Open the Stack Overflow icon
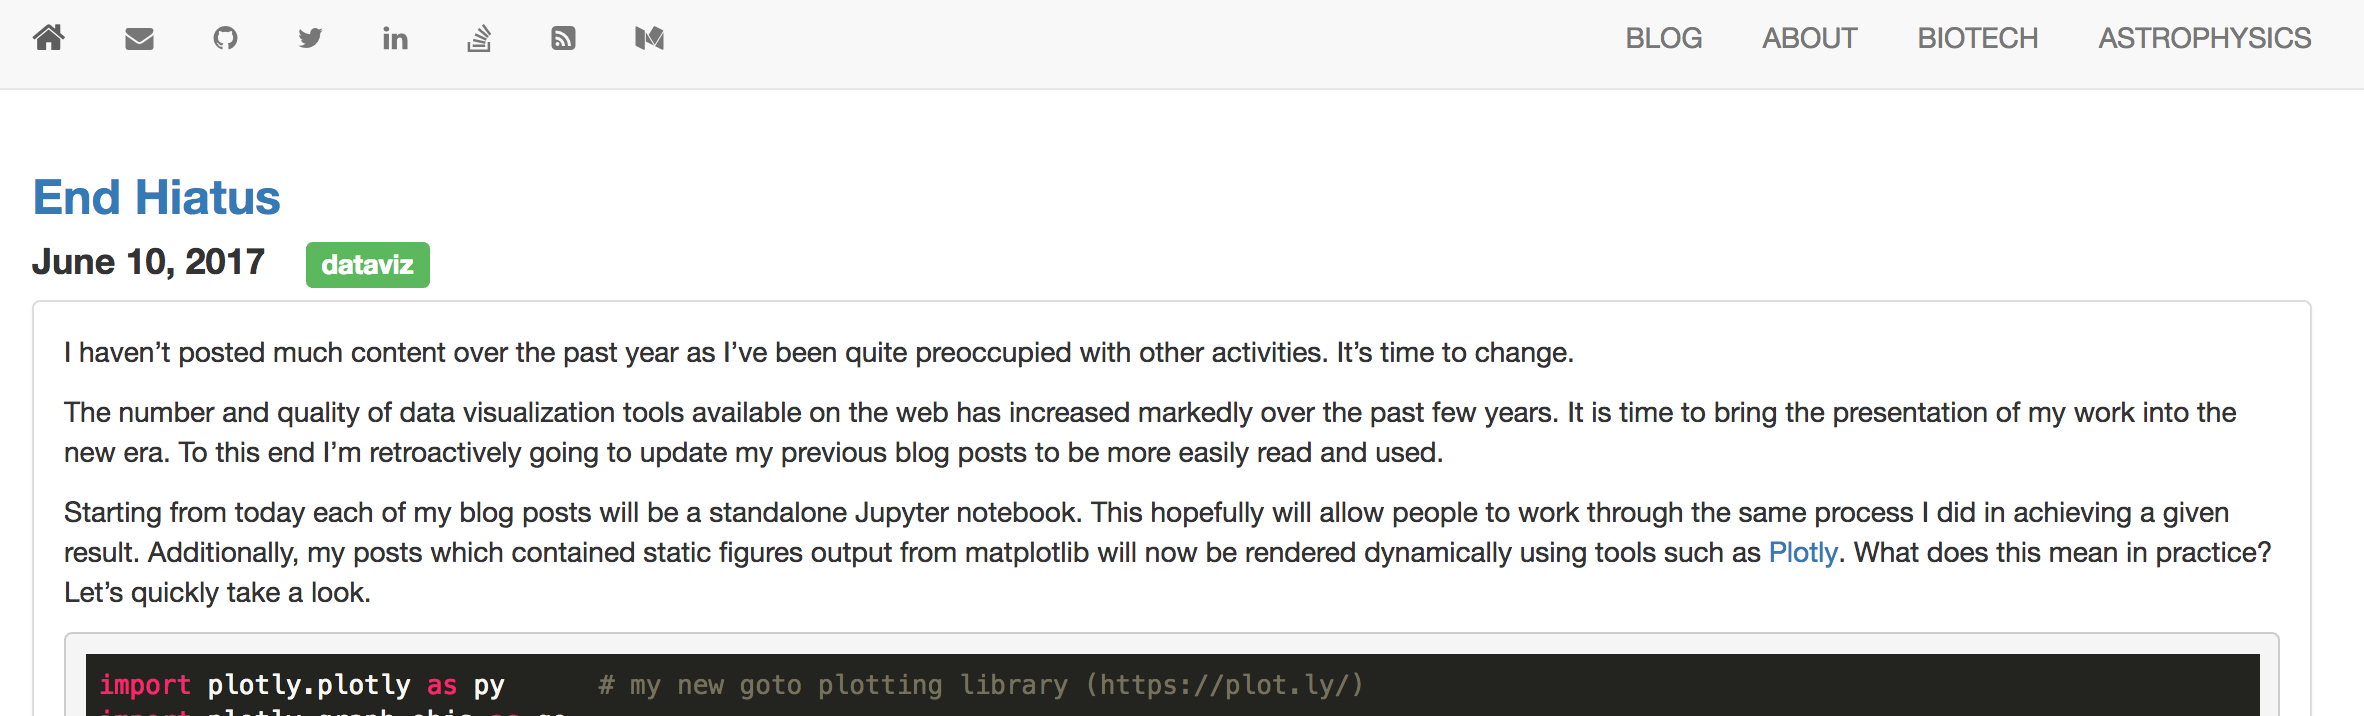Screen dimensions: 2364x716 pos(479,38)
